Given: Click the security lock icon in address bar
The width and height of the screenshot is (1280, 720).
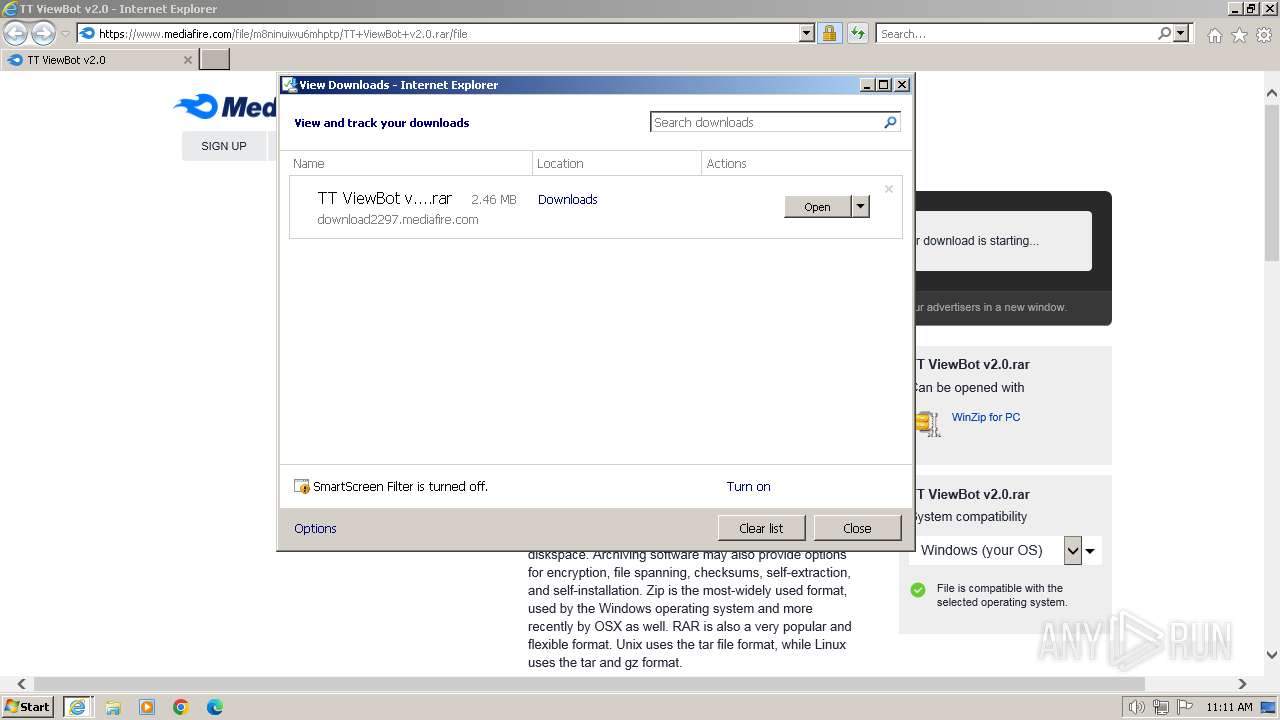Looking at the screenshot, I should pos(829,33).
